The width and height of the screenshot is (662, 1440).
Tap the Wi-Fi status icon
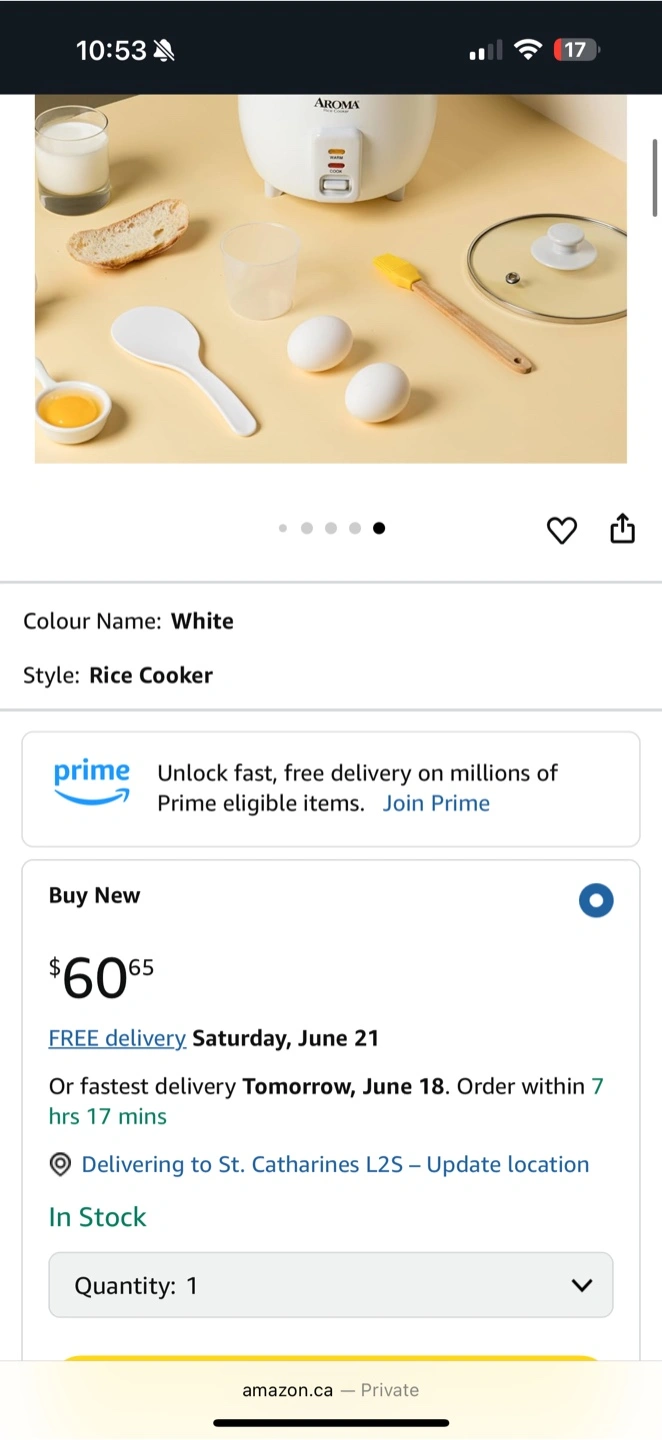(x=527, y=49)
